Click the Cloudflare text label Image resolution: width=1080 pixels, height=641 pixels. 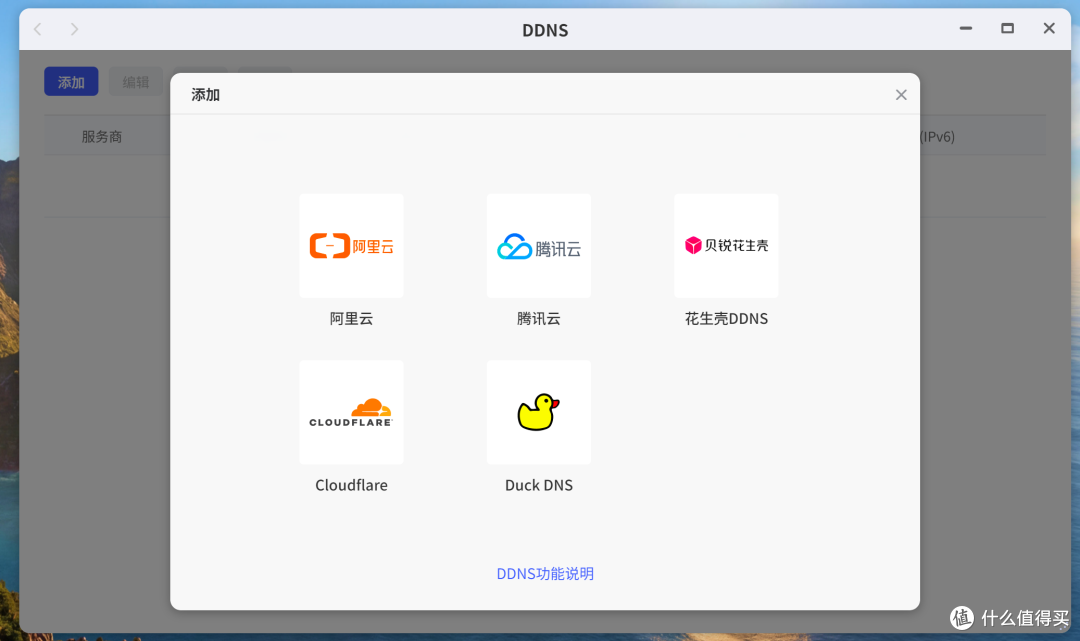tap(351, 485)
